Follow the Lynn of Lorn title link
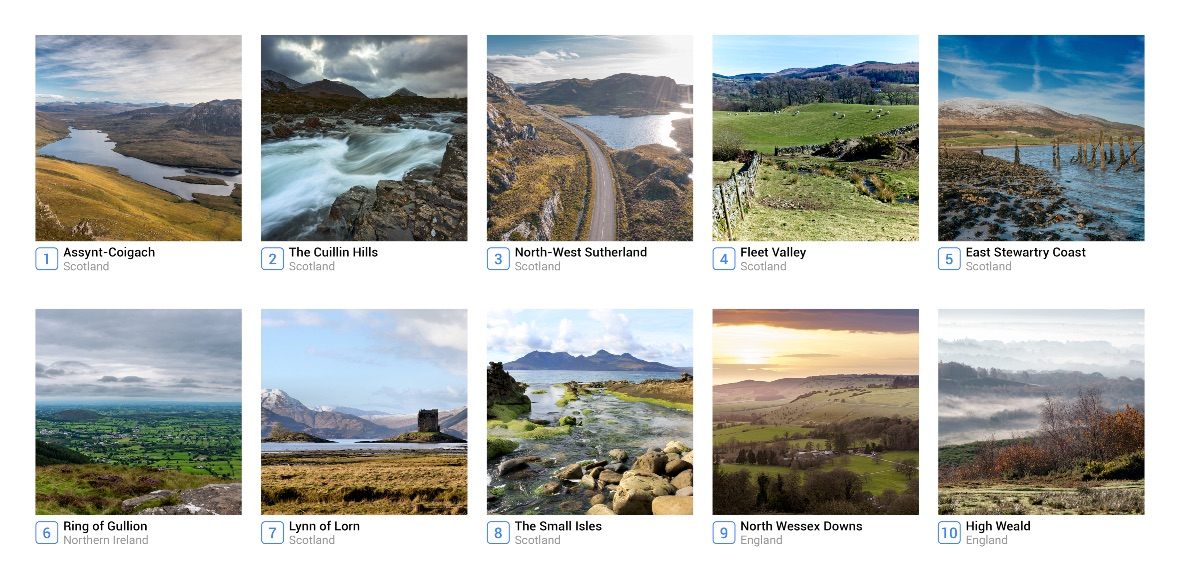The width and height of the screenshot is (1180, 580). click(324, 526)
